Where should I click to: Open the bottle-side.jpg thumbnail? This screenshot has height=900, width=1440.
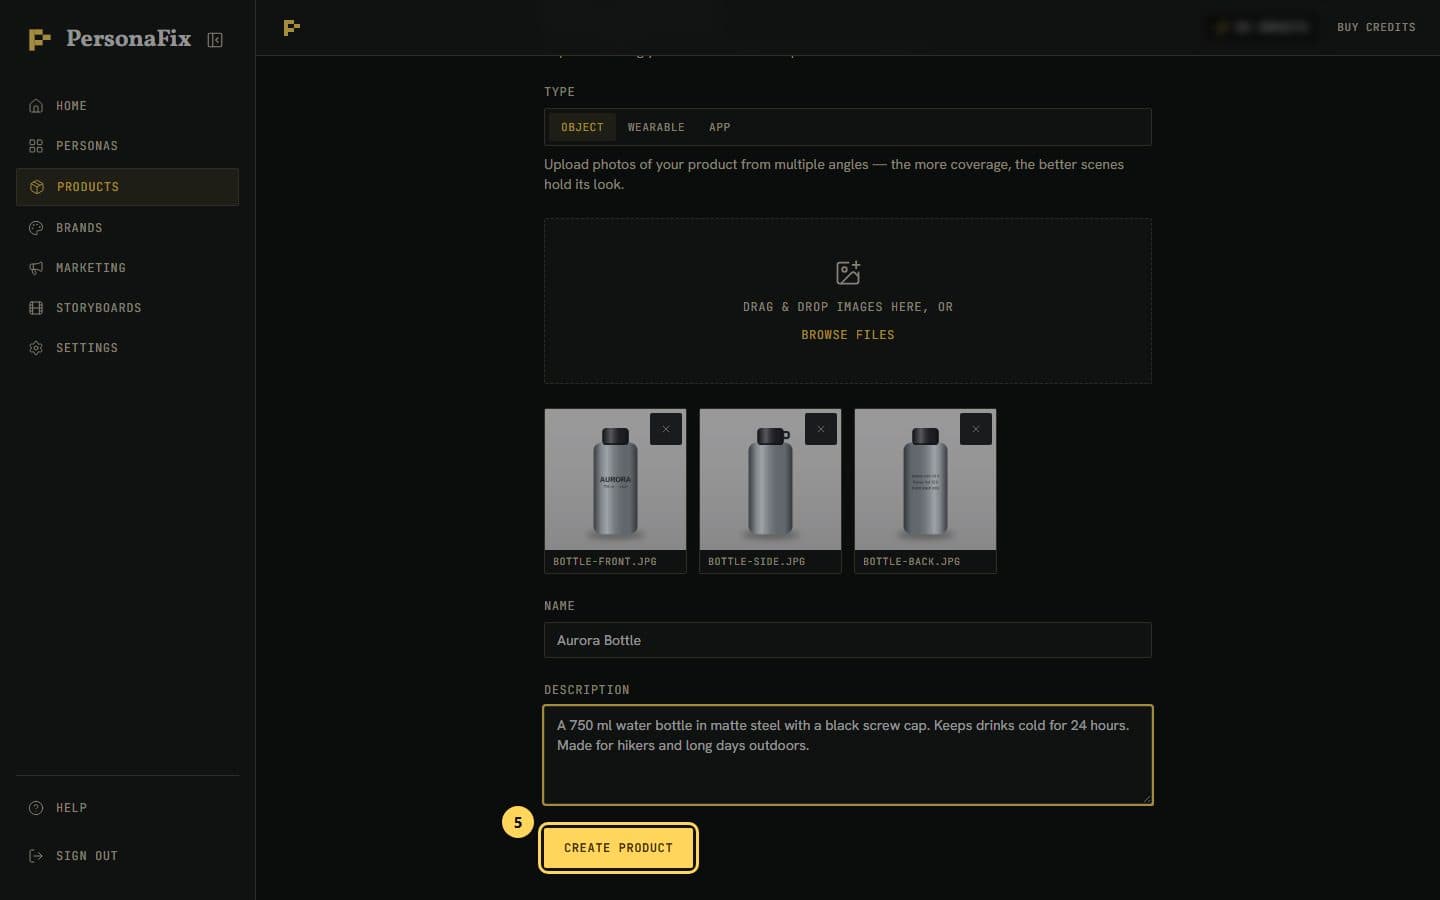point(770,479)
